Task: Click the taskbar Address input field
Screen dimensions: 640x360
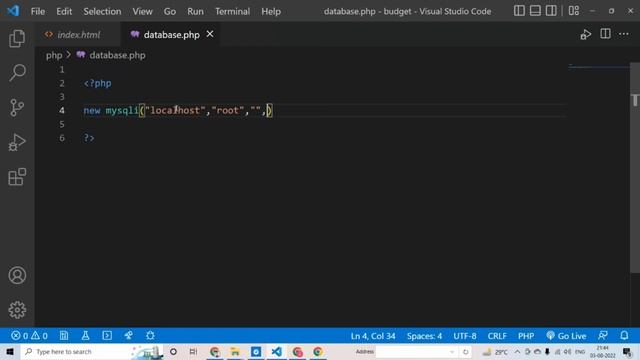Action: pos(416,351)
